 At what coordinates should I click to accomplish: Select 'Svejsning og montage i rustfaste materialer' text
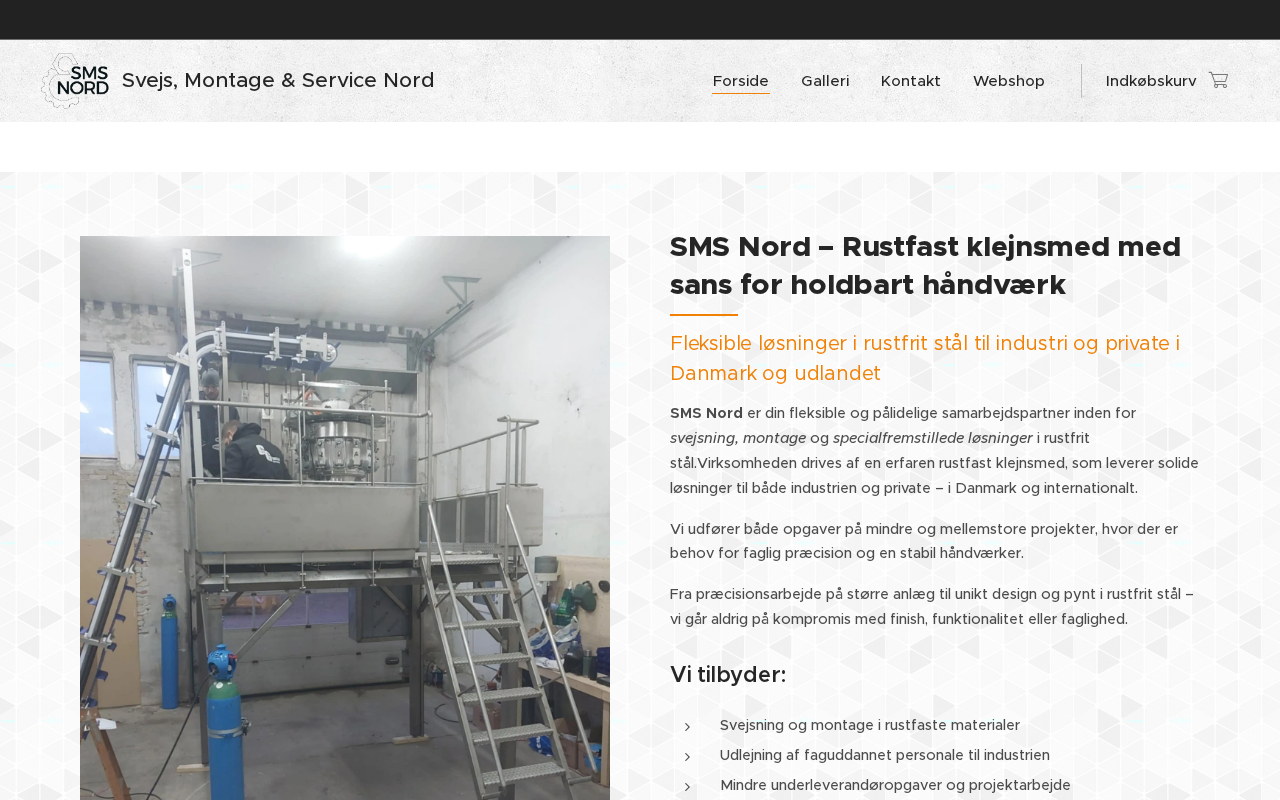point(870,725)
